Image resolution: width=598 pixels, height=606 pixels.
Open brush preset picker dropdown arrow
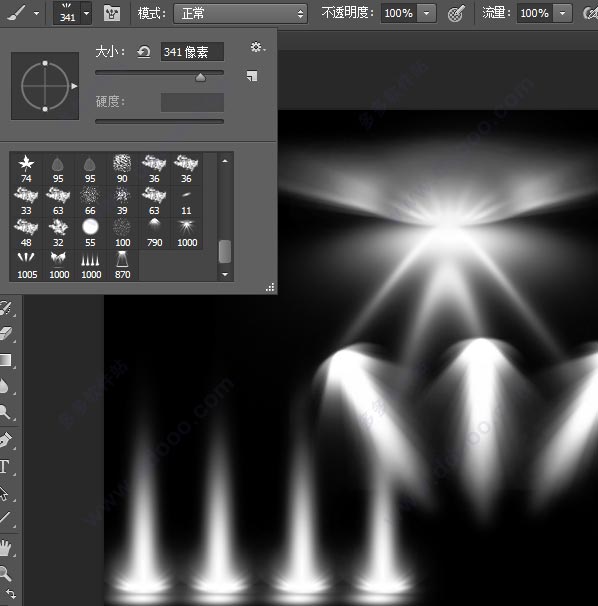click(x=87, y=14)
